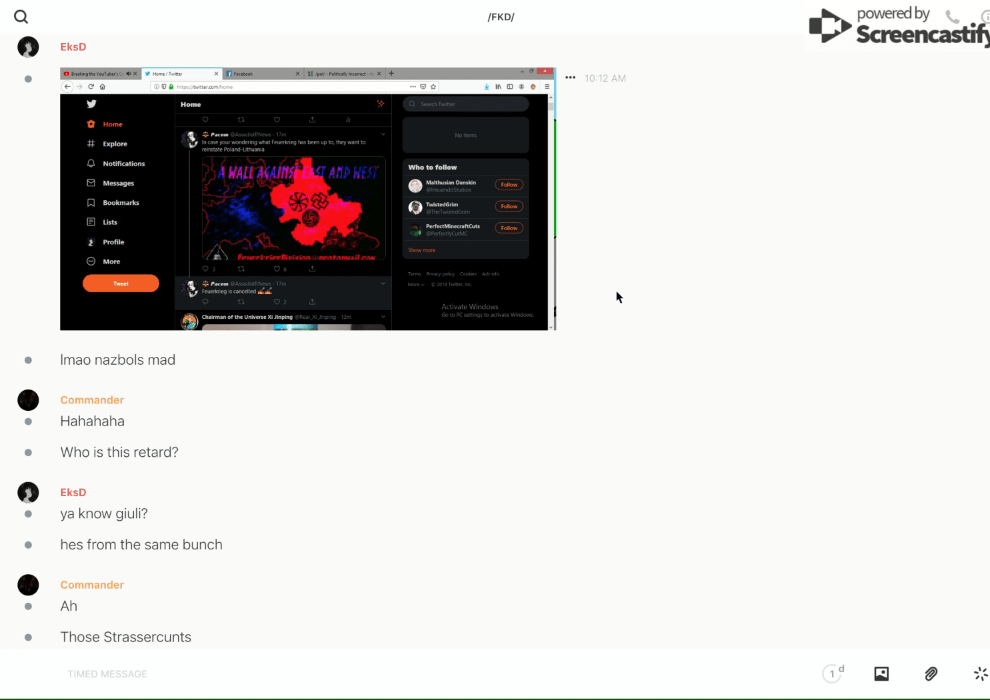Click the add picture icon

click(881, 674)
